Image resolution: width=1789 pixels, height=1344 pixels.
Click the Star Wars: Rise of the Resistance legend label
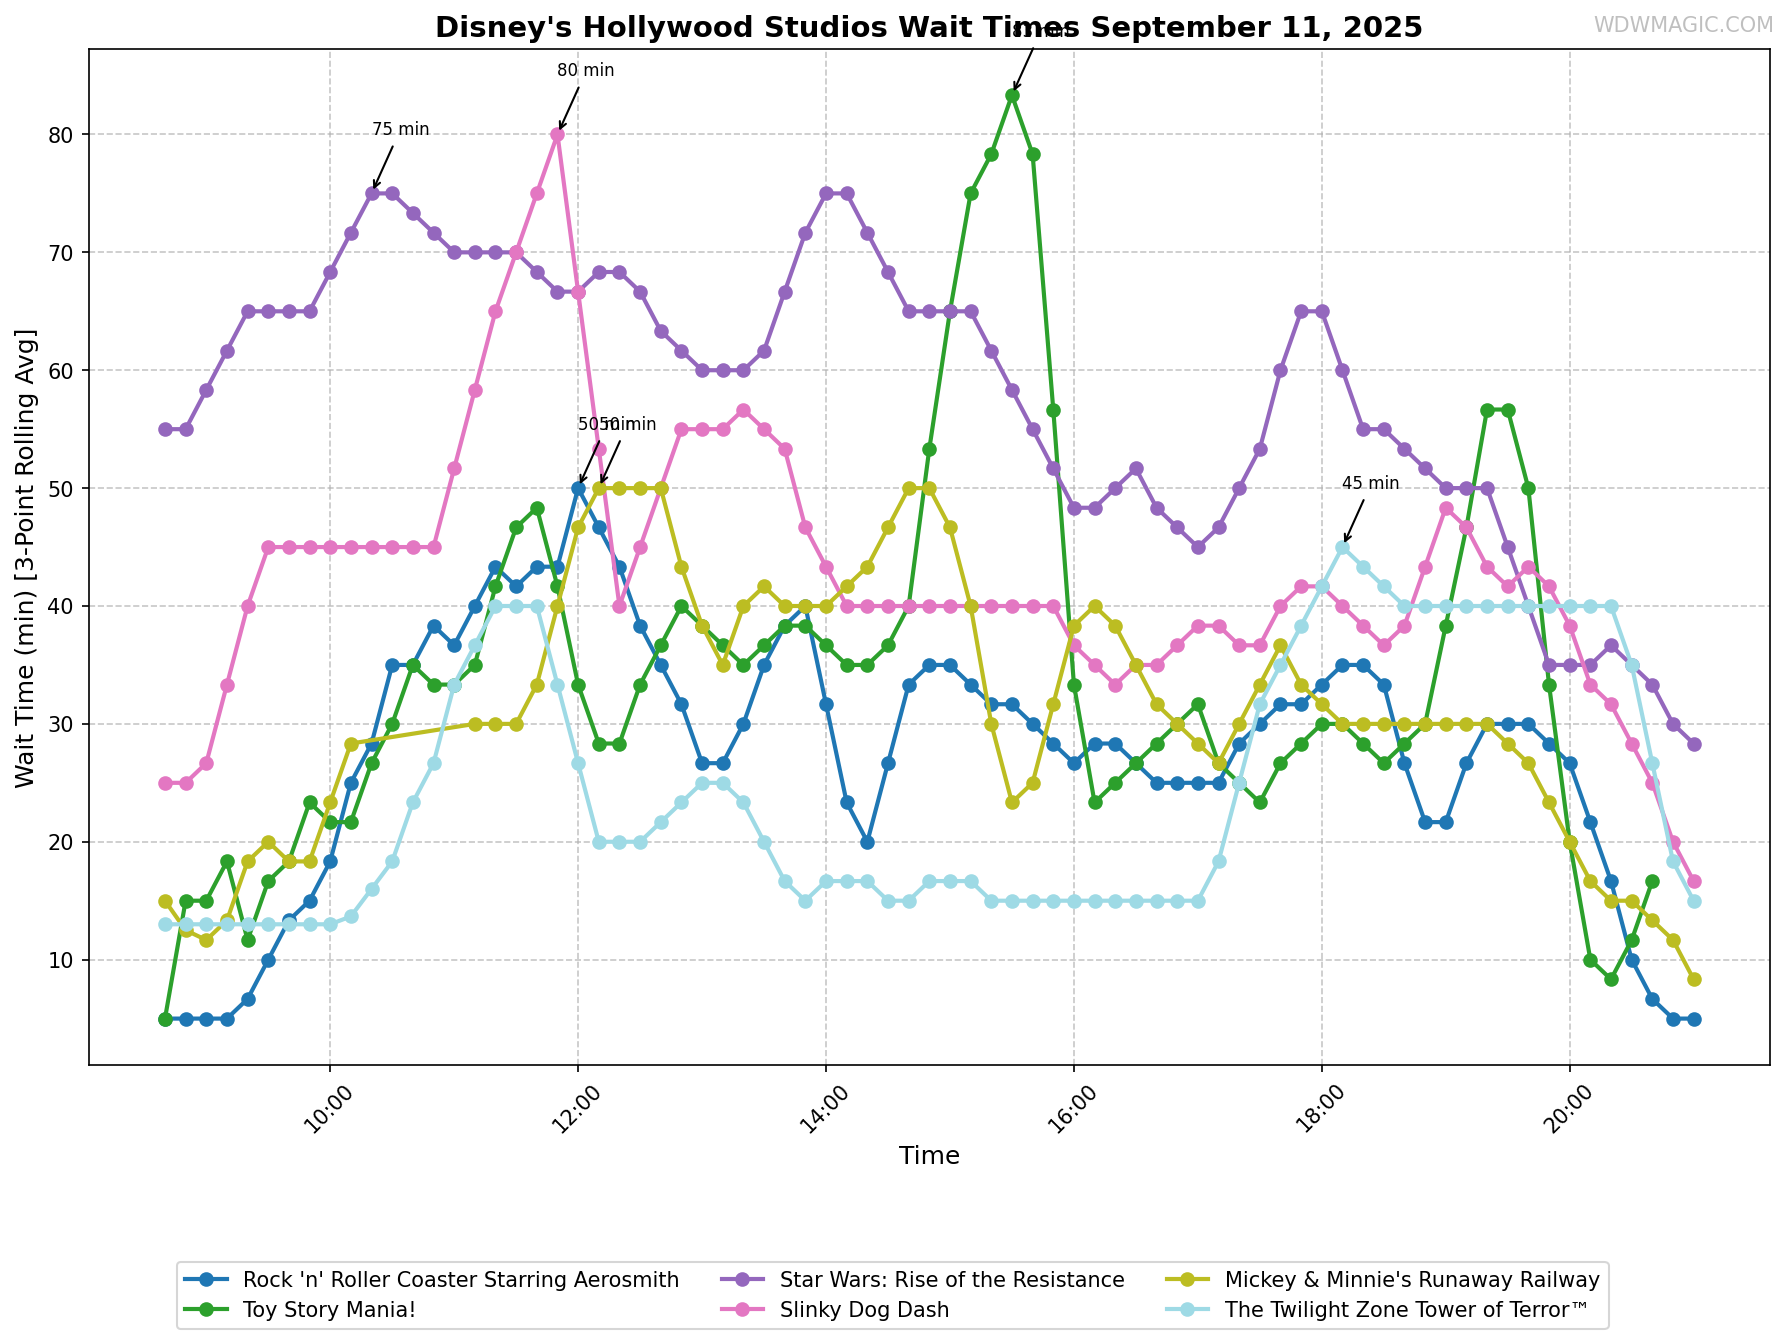[x=952, y=1280]
